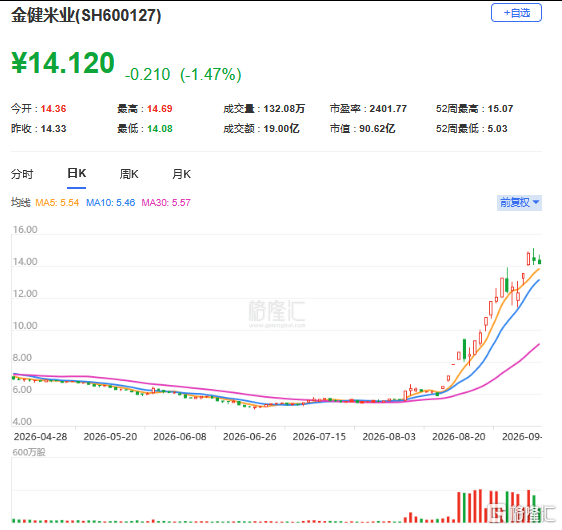
Task: Click the 2026-05-20 date axis label
Action: [x=110, y=437]
